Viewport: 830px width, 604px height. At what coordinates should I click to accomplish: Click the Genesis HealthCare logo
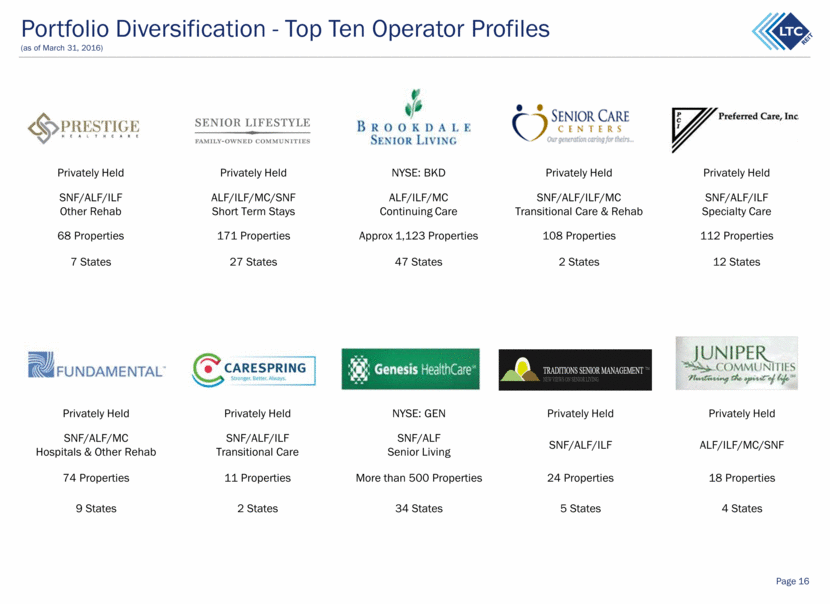411,369
